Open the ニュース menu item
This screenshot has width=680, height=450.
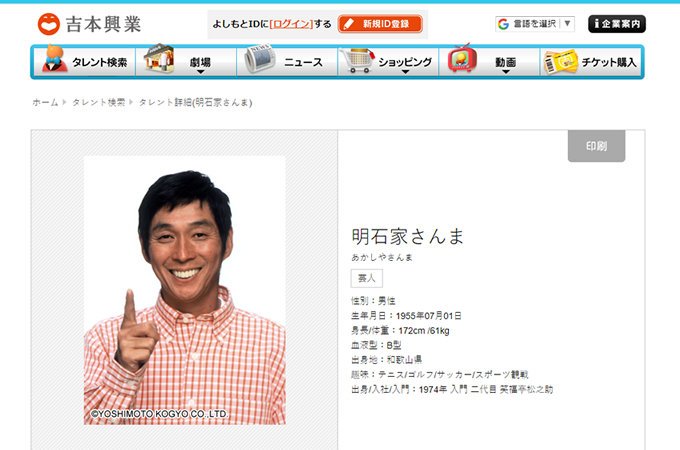pyautogui.click(x=287, y=62)
